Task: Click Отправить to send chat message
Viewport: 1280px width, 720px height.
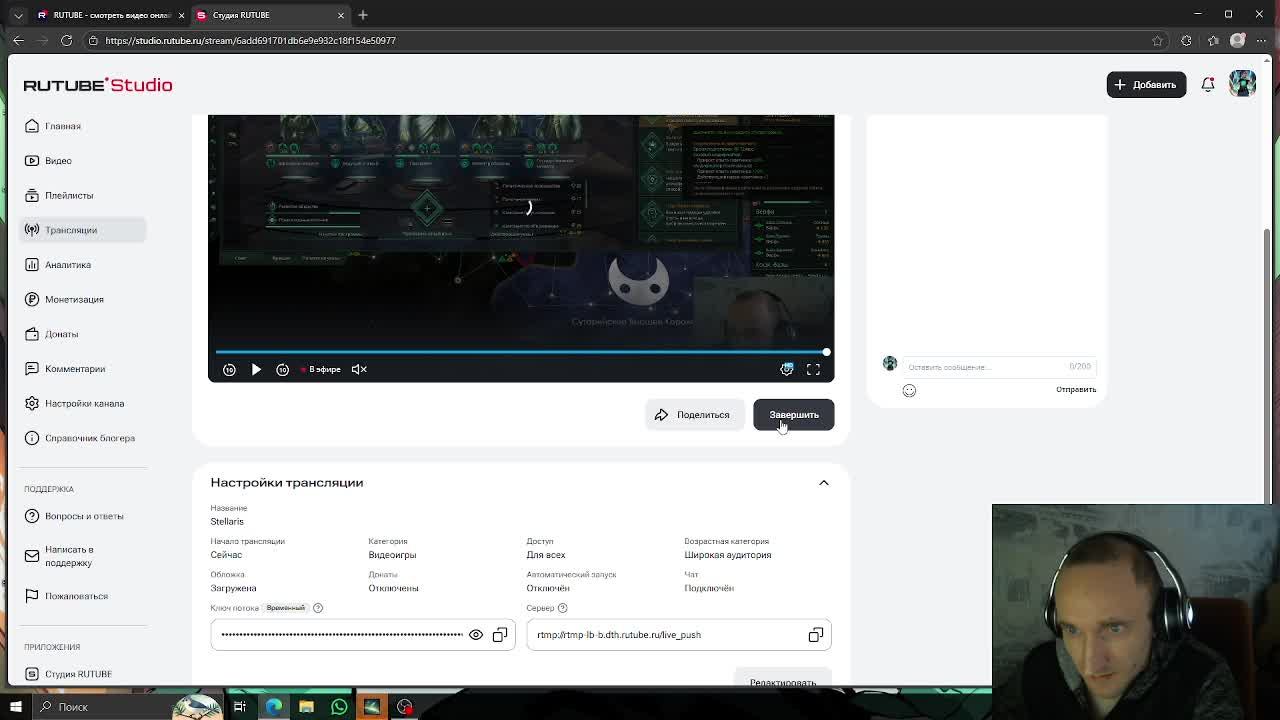Action: (1076, 390)
